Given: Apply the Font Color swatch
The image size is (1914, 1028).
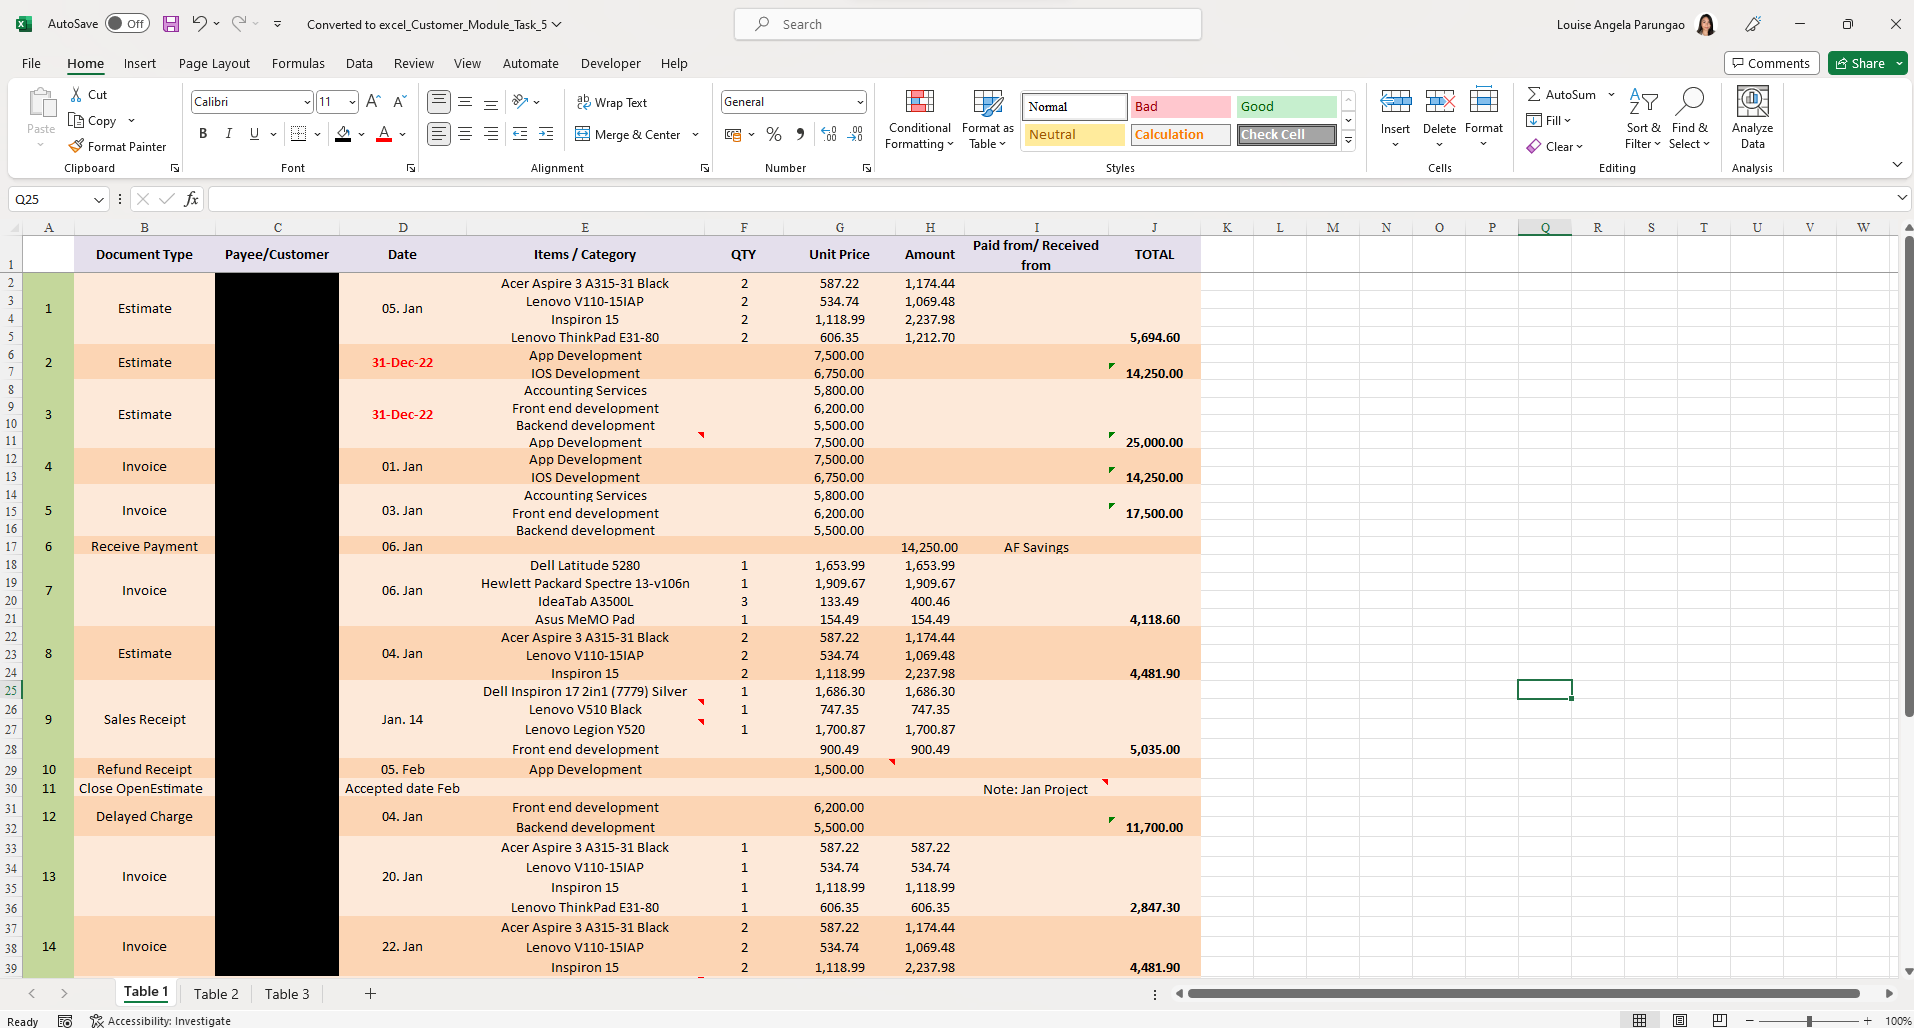Looking at the screenshot, I should coord(384,134).
